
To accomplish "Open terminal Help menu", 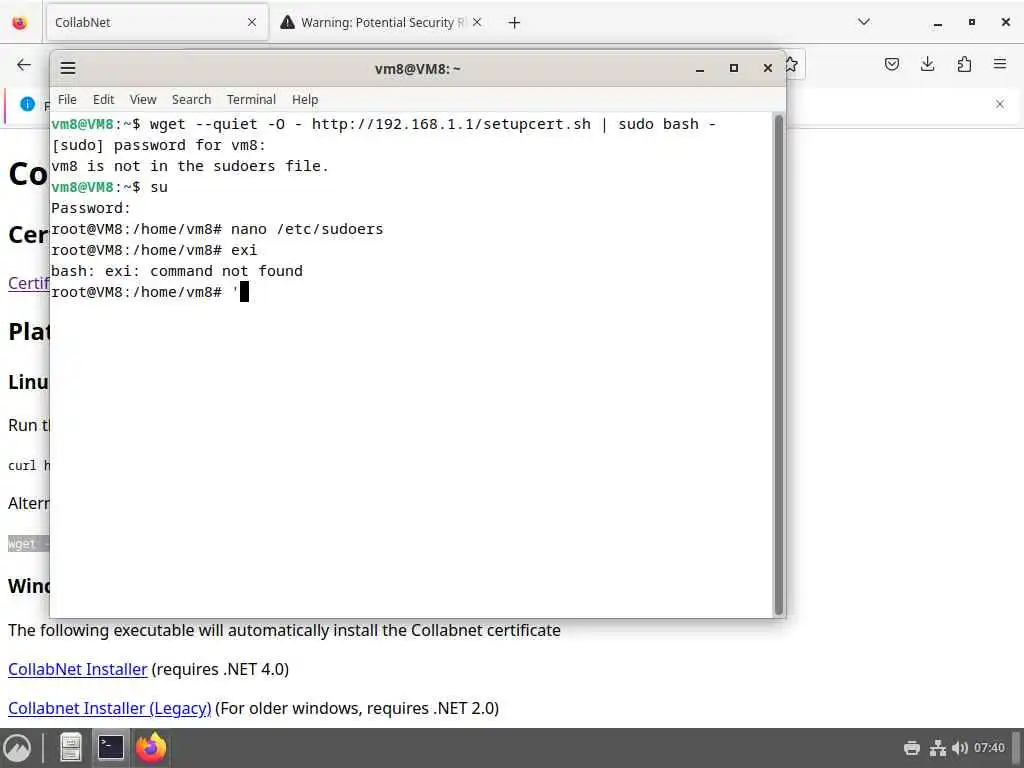I will tap(305, 99).
